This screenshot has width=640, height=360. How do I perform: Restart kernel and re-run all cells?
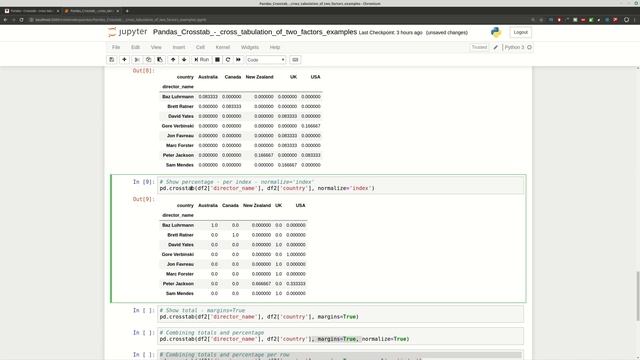pyautogui.click(x=238, y=60)
